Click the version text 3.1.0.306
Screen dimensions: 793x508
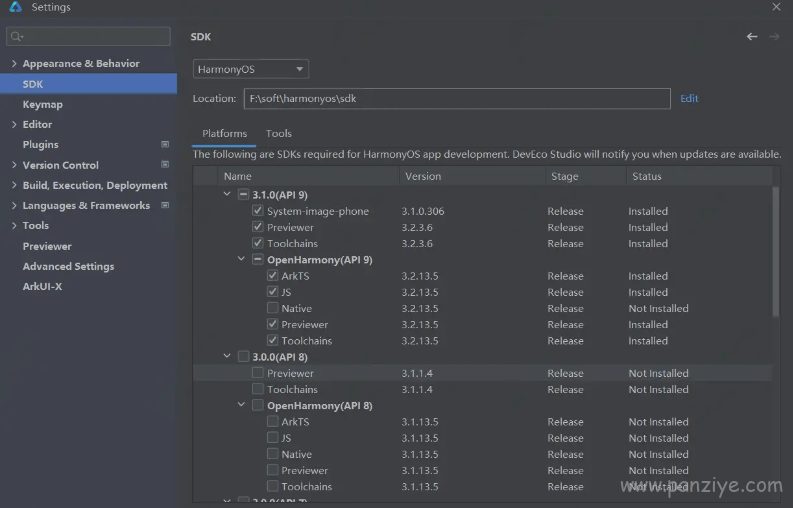[x=423, y=211]
